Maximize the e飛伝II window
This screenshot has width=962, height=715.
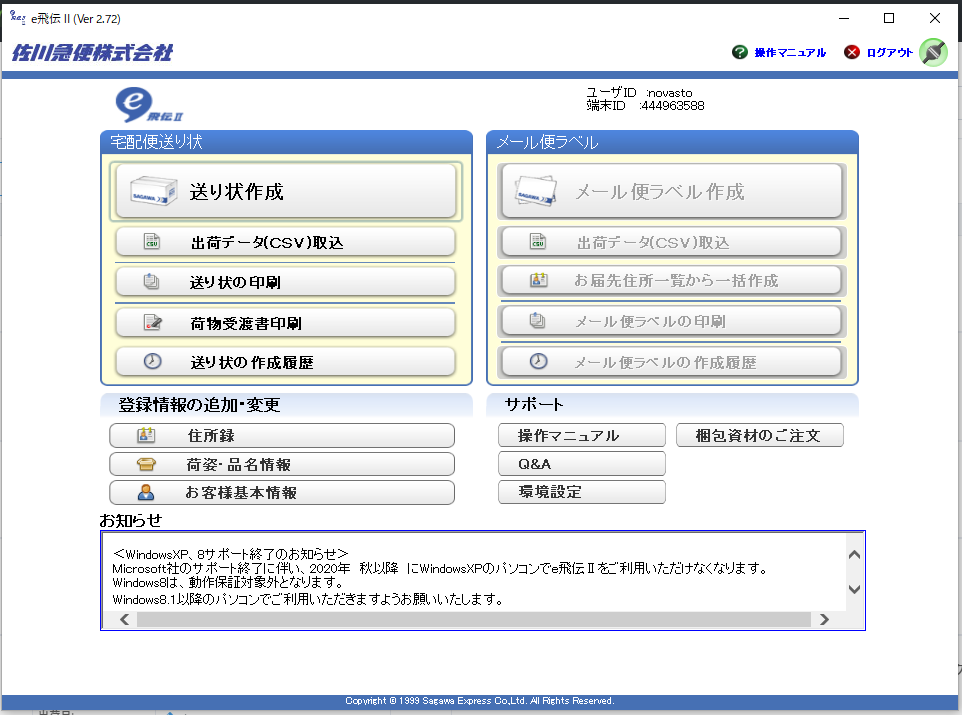[x=888, y=18]
